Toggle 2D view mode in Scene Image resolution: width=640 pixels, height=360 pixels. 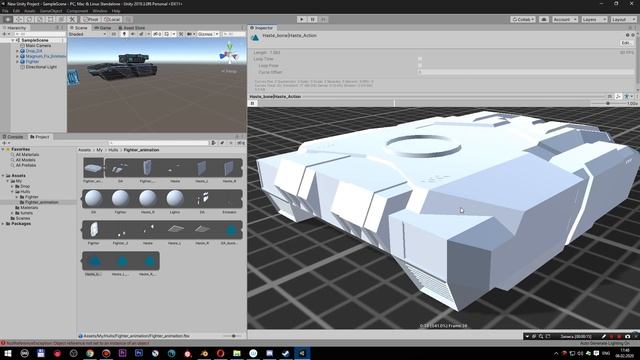pos(114,34)
